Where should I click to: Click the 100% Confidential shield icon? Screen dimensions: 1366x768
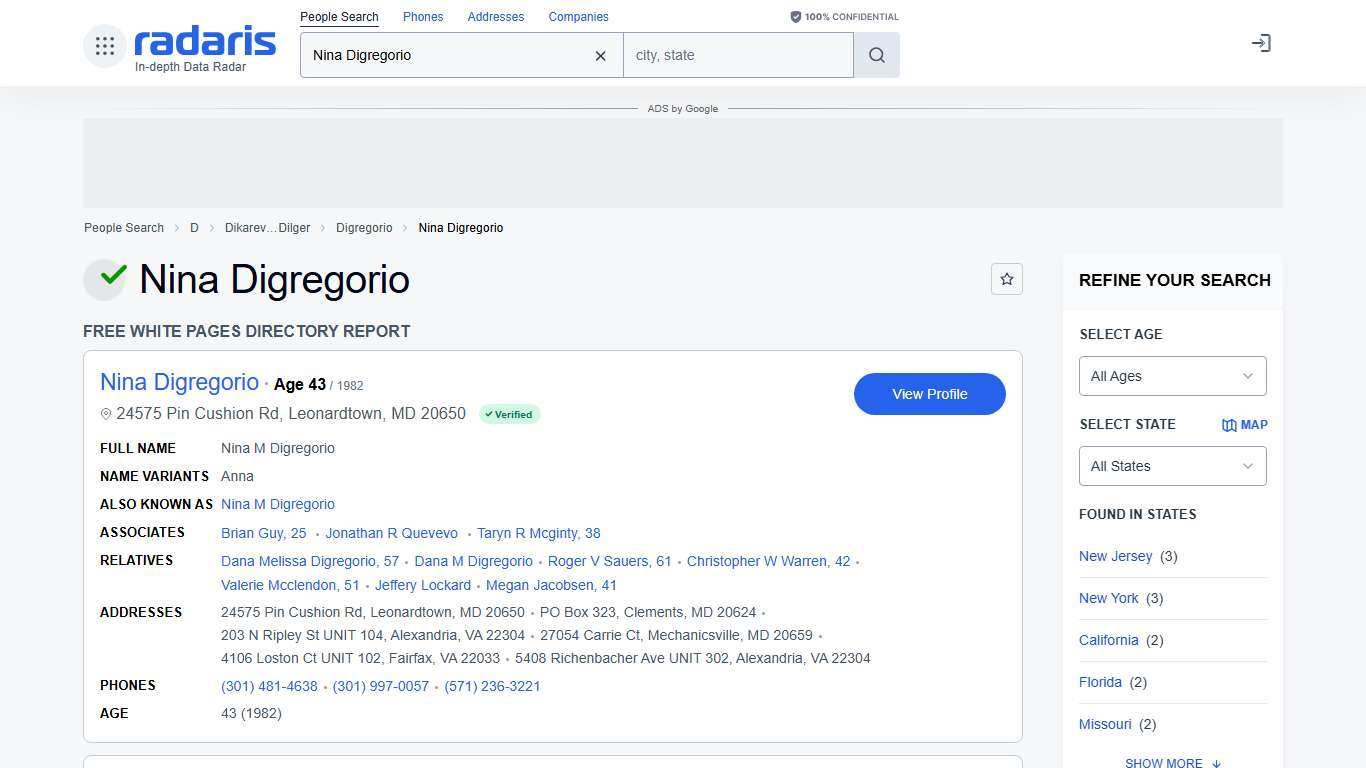[x=795, y=16]
